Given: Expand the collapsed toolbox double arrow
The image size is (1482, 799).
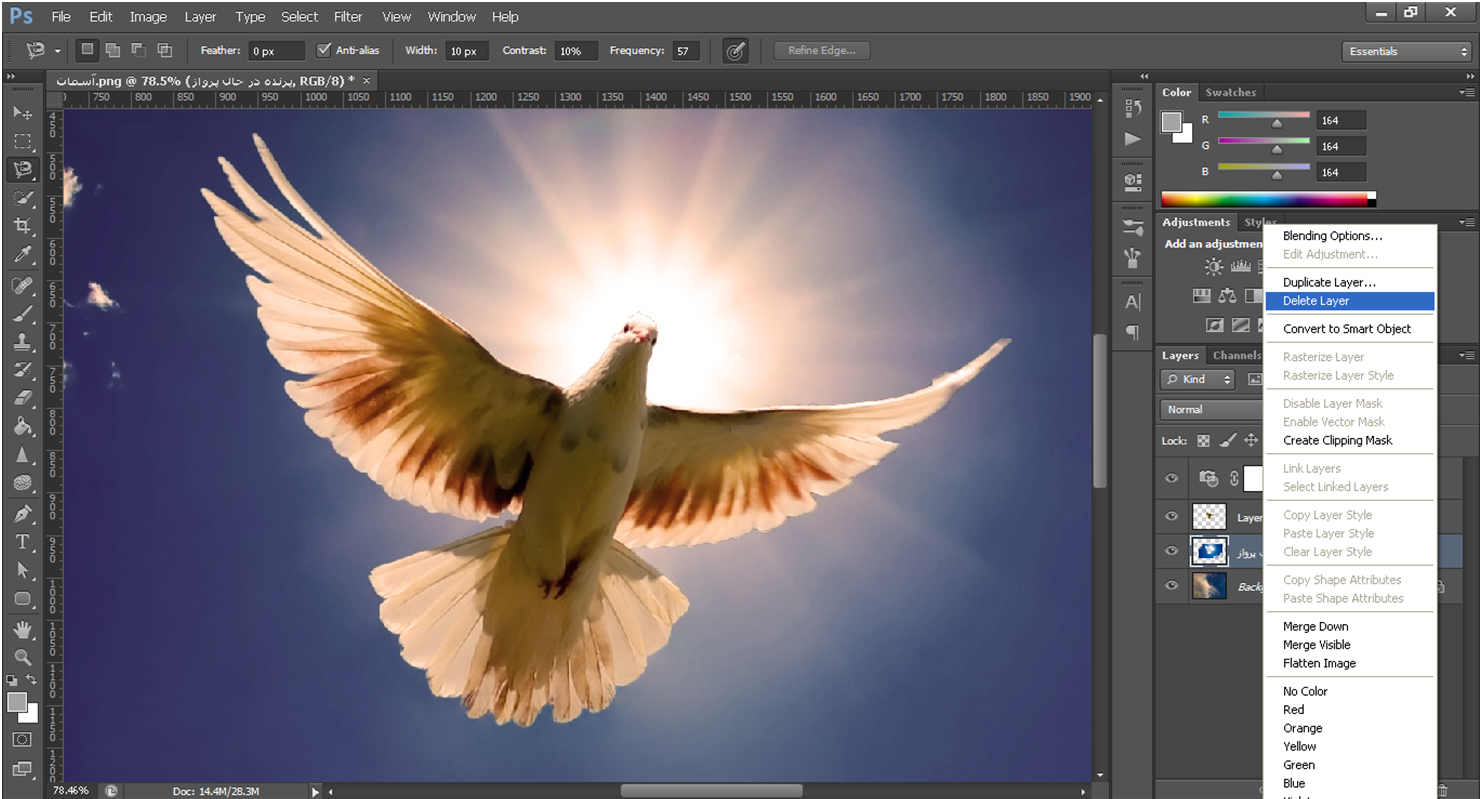Looking at the screenshot, I should tap(11, 77).
